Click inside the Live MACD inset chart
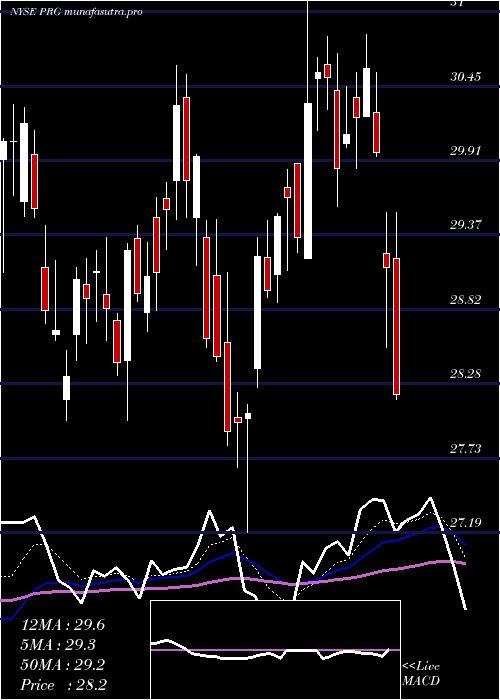 point(275,650)
